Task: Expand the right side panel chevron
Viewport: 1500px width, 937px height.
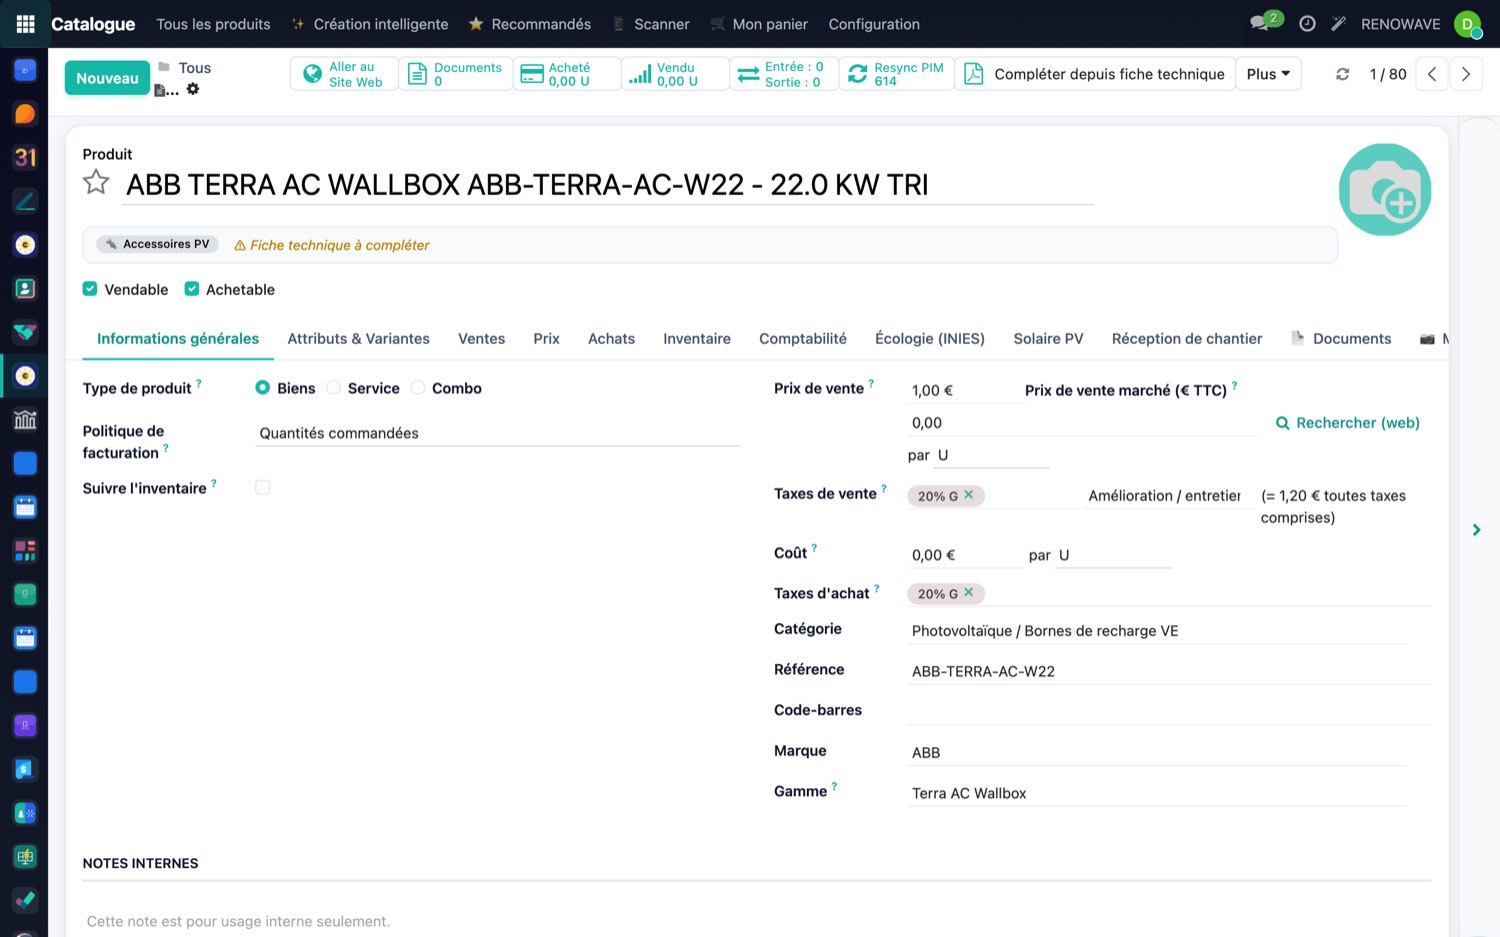Action: tap(1476, 530)
